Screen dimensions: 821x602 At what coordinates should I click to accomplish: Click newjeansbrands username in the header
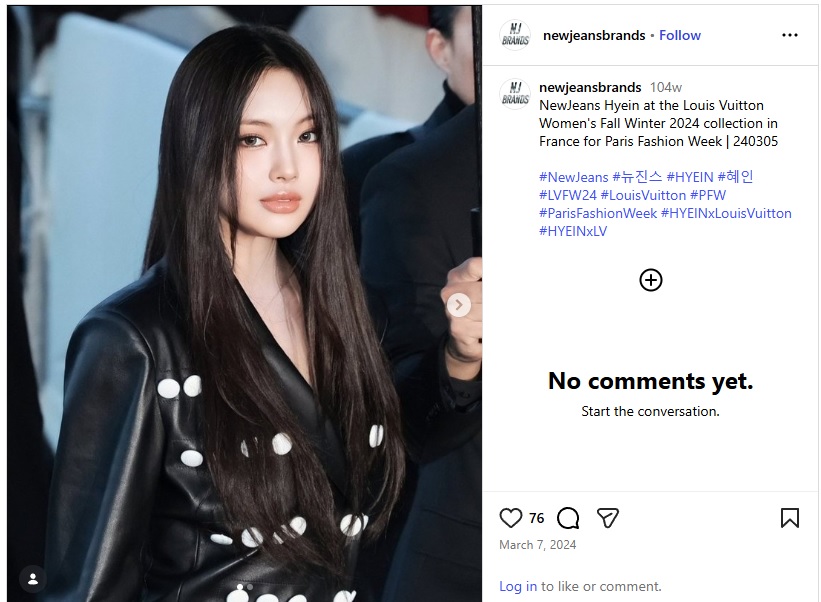point(594,35)
